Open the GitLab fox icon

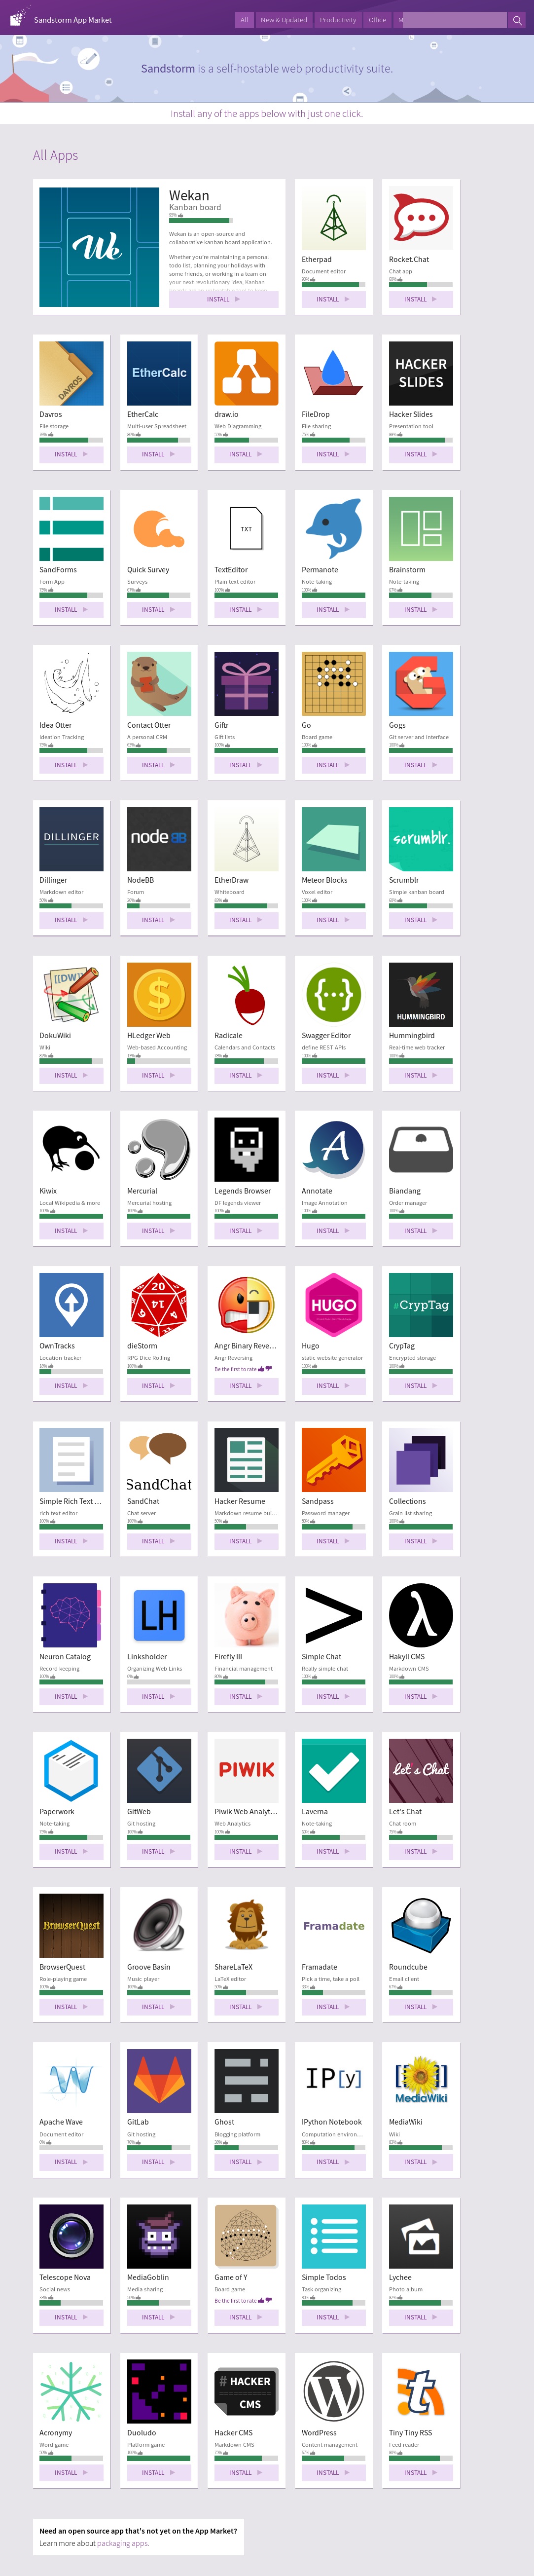click(159, 2081)
